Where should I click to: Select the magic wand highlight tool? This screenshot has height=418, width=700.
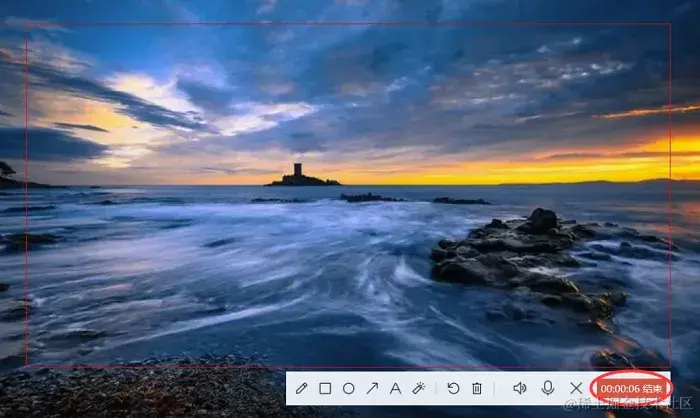tap(419, 388)
